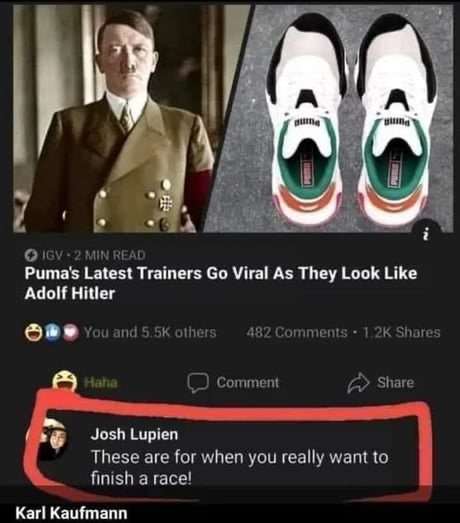
Task: Click the Comment button label
Action: (x=248, y=383)
